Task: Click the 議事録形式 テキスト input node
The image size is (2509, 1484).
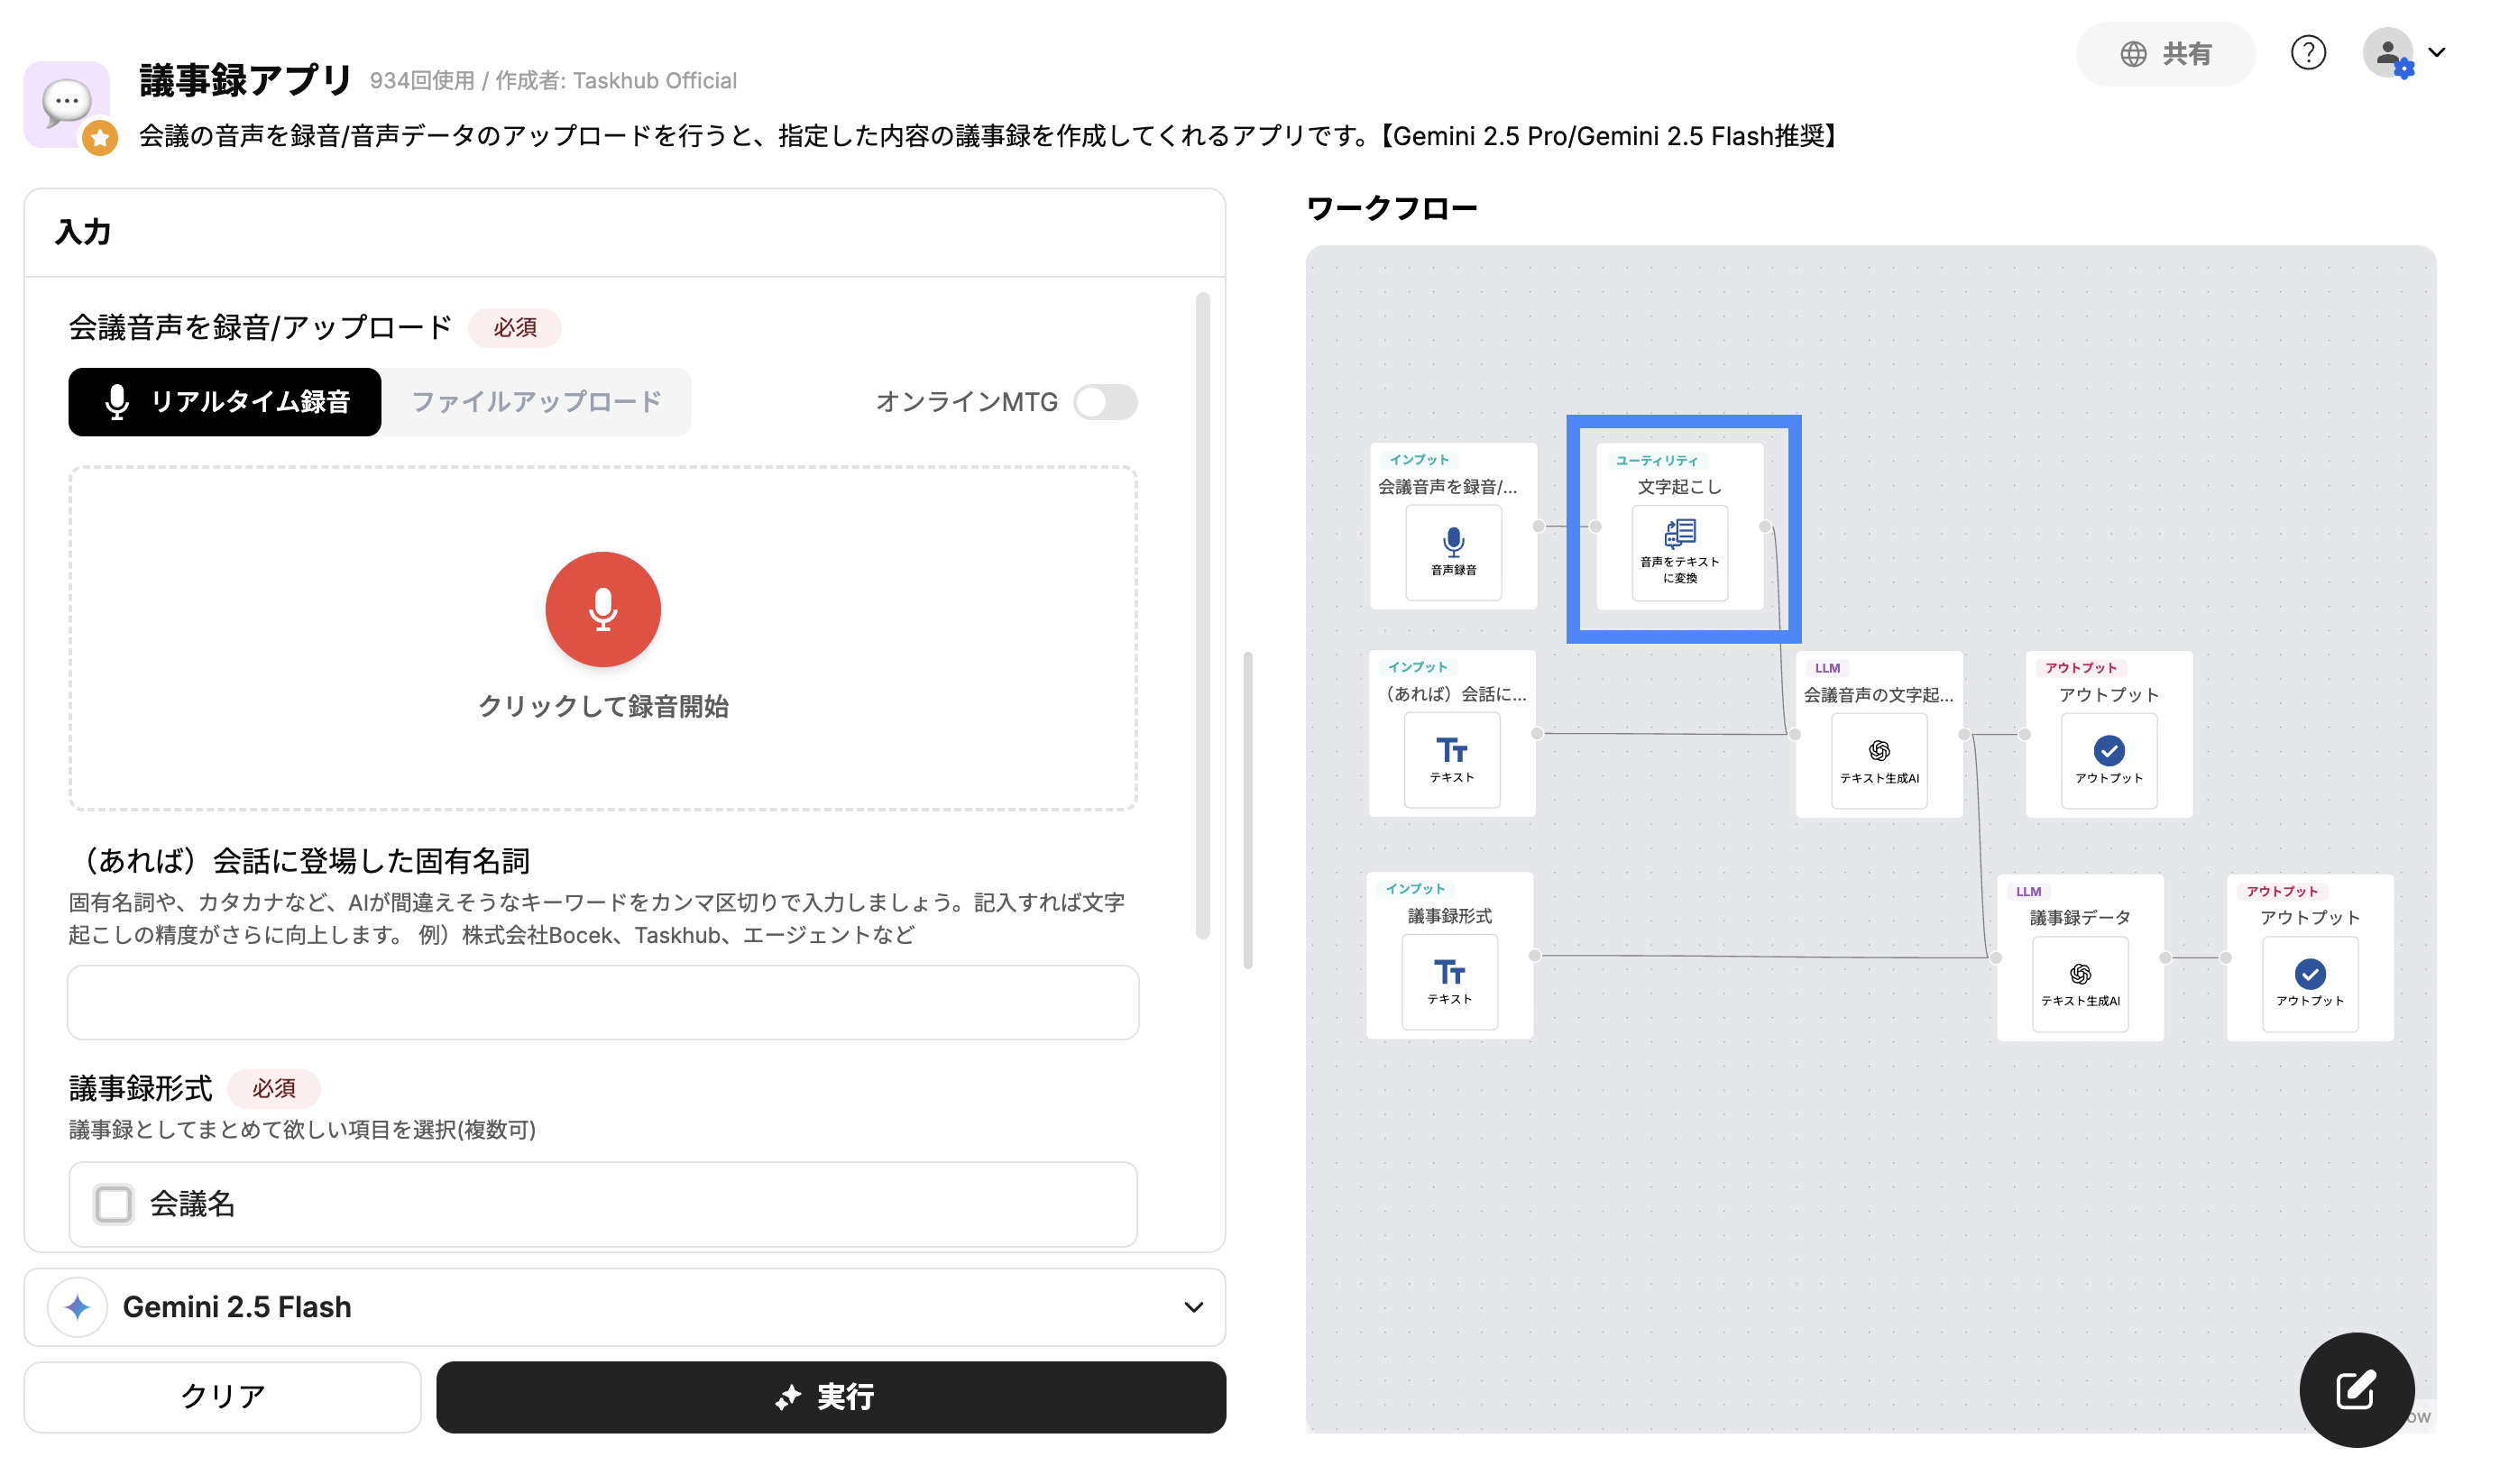Action: click(x=1449, y=981)
